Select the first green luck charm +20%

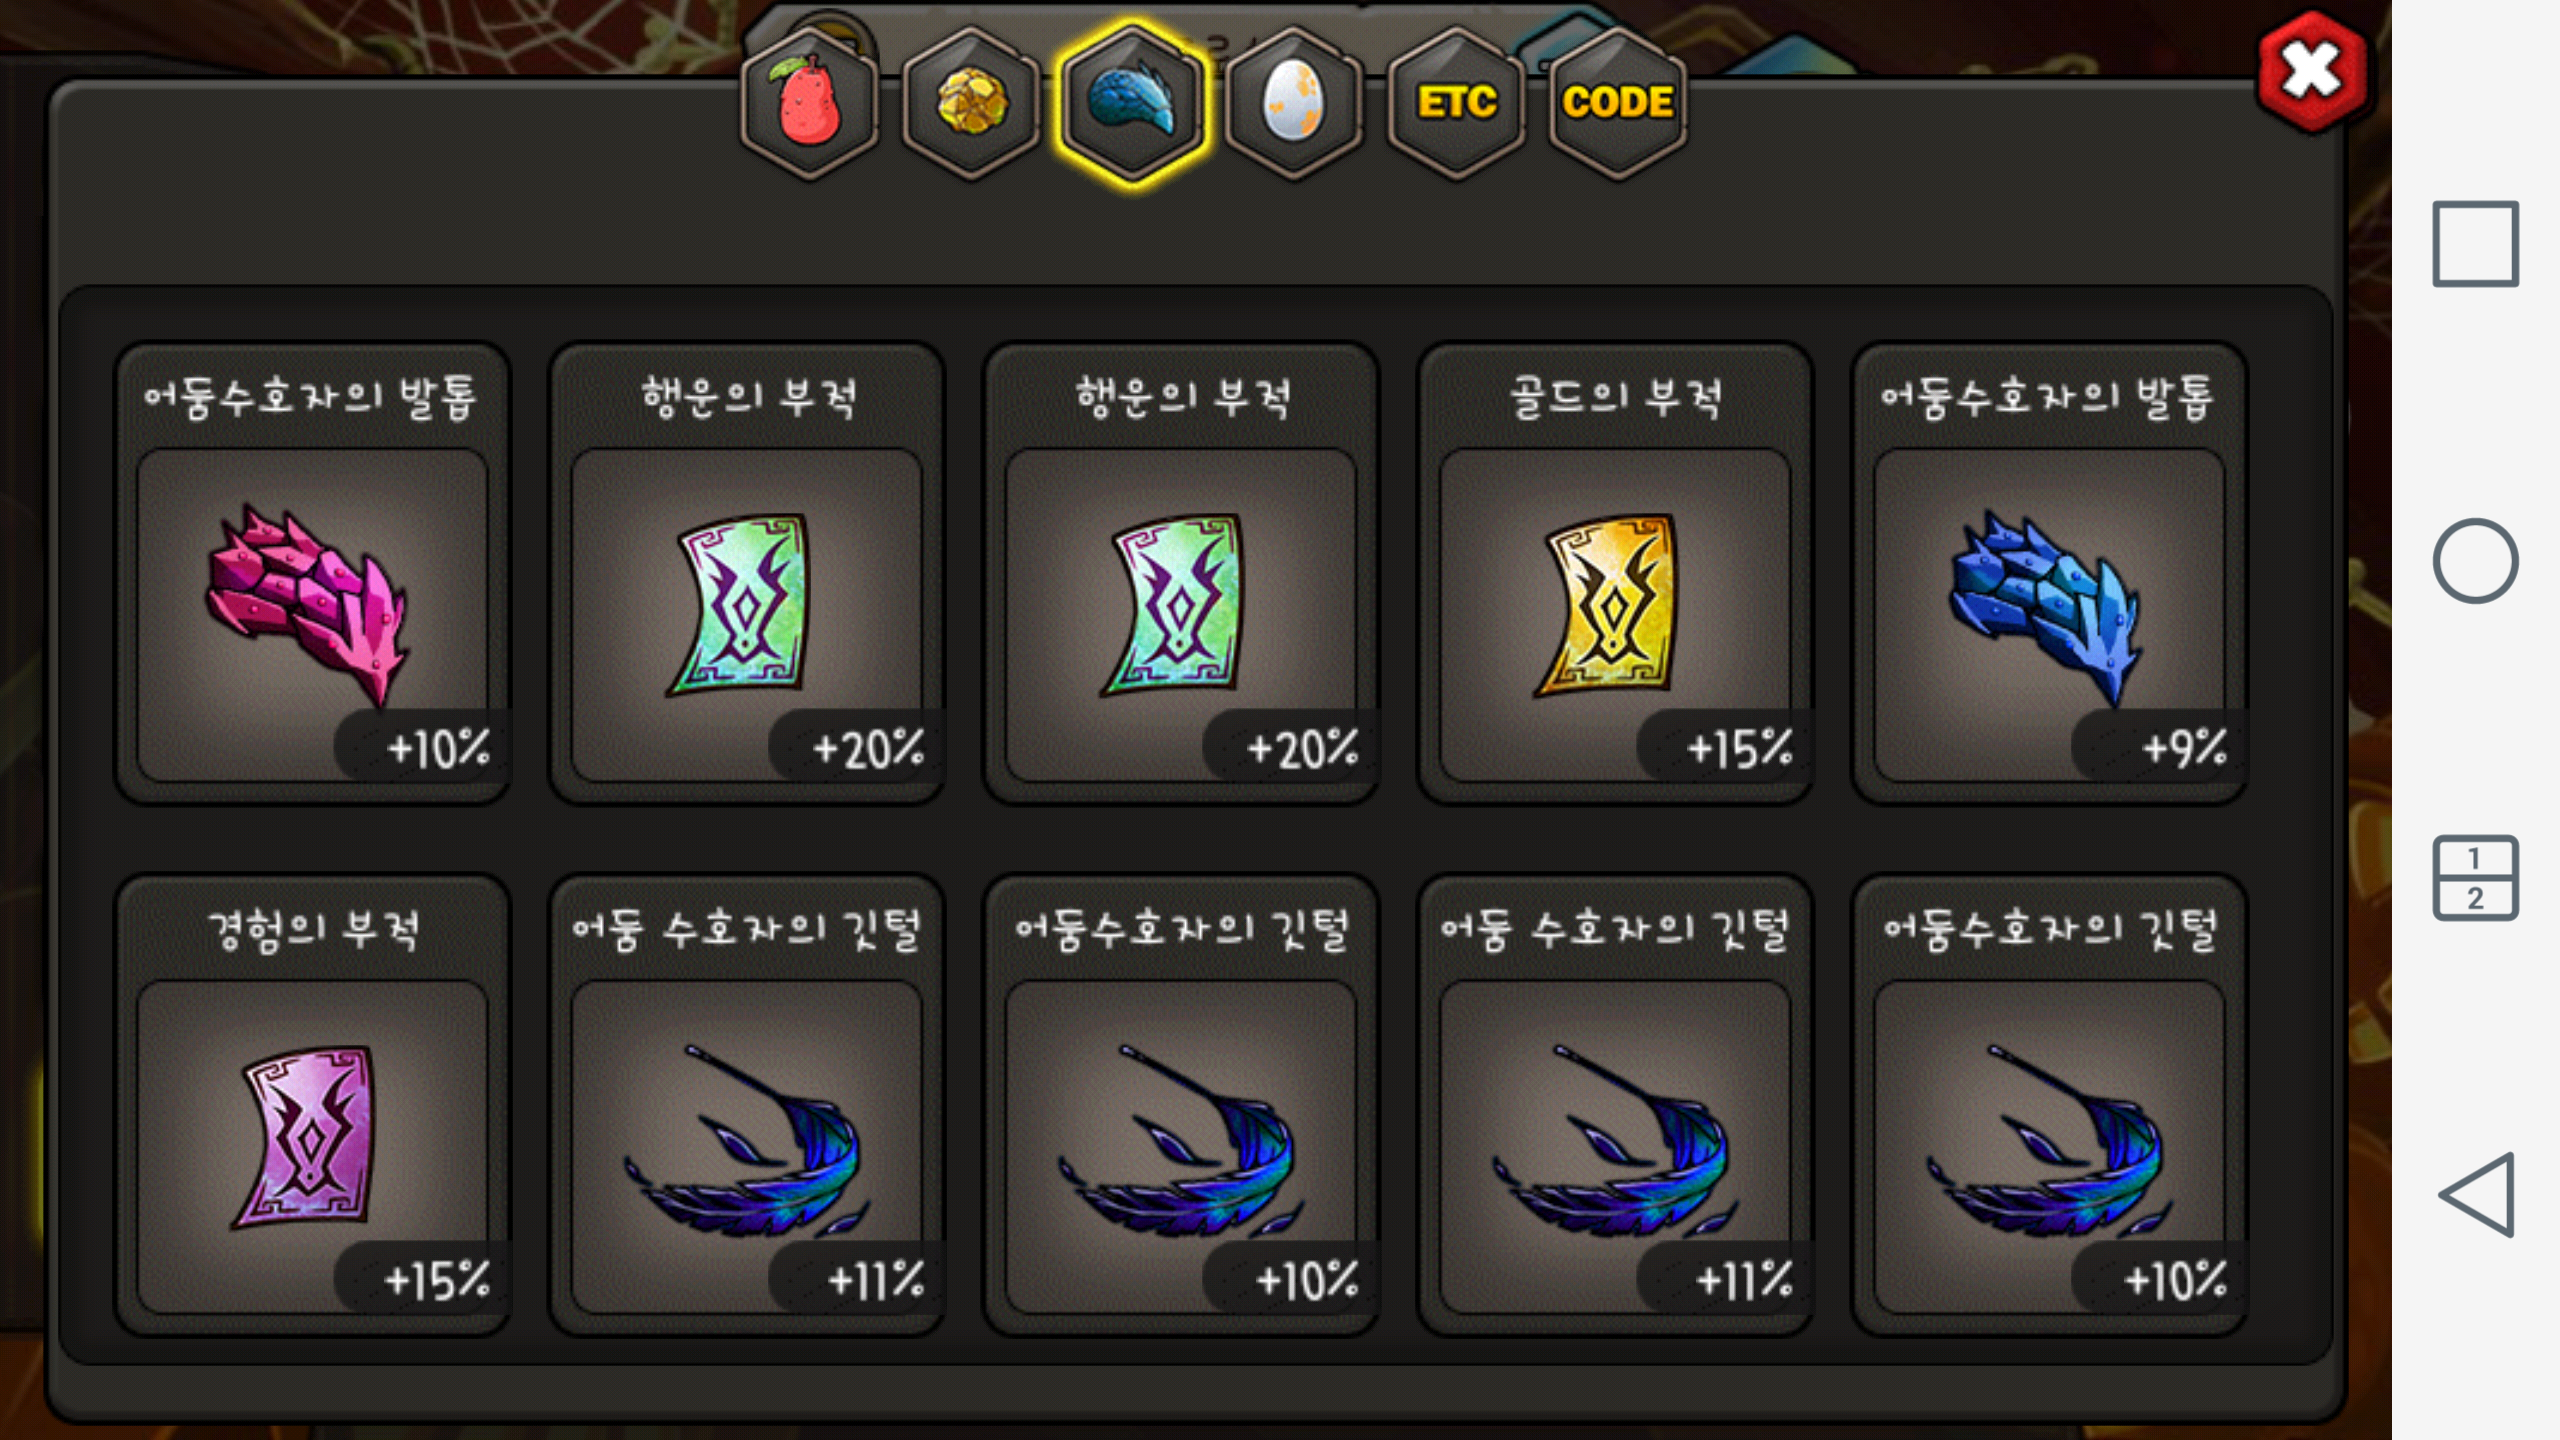[x=747, y=574]
